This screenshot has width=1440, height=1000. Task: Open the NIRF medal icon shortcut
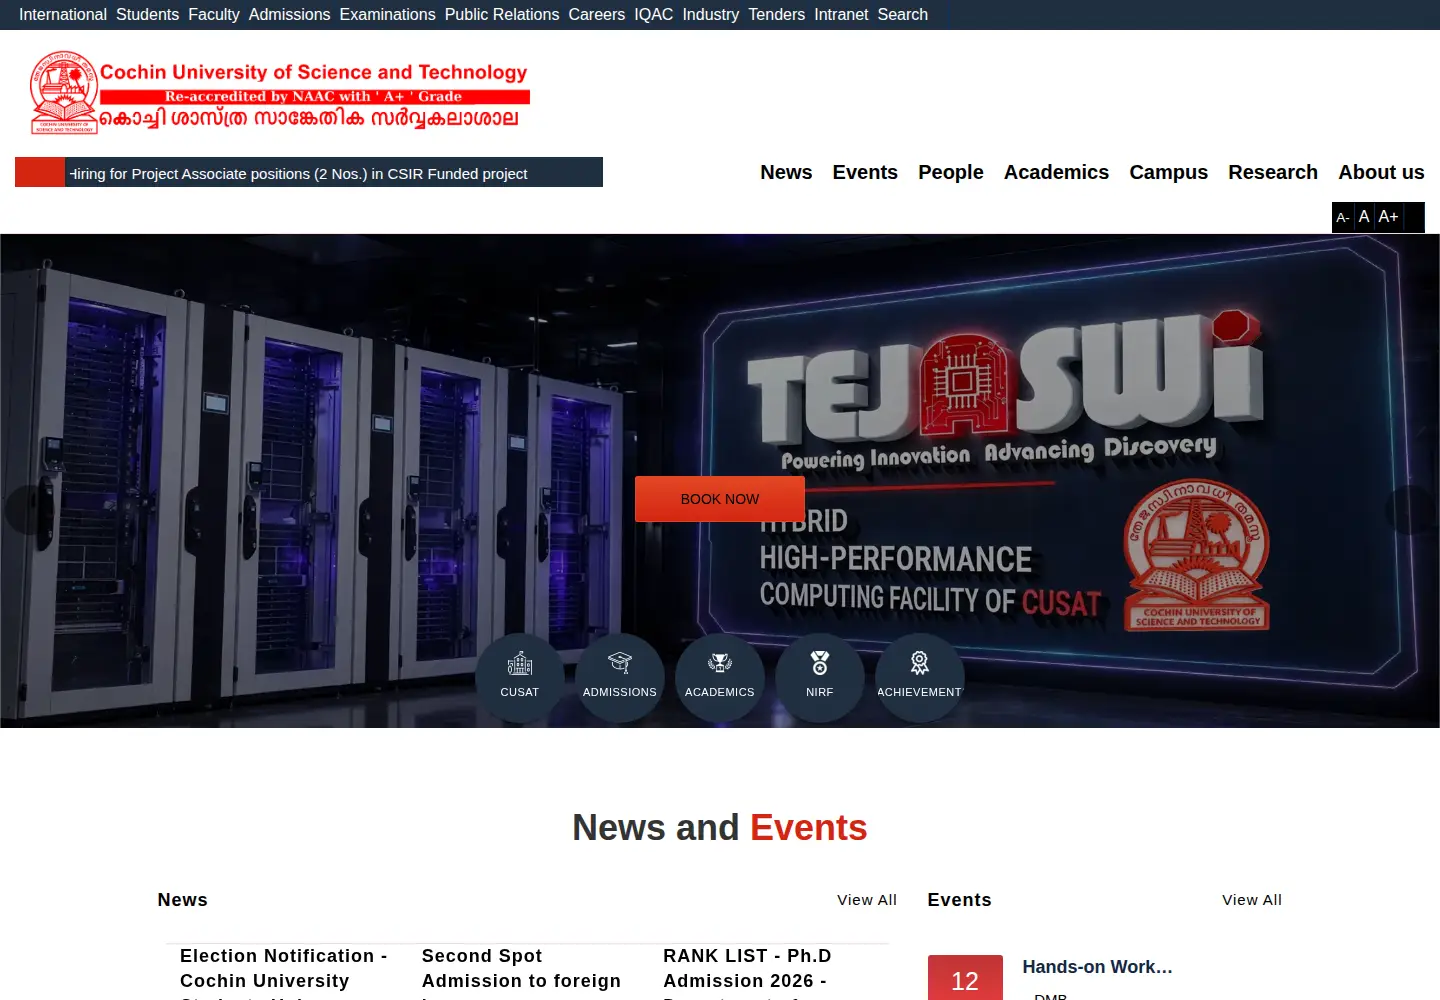click(820, 677)
